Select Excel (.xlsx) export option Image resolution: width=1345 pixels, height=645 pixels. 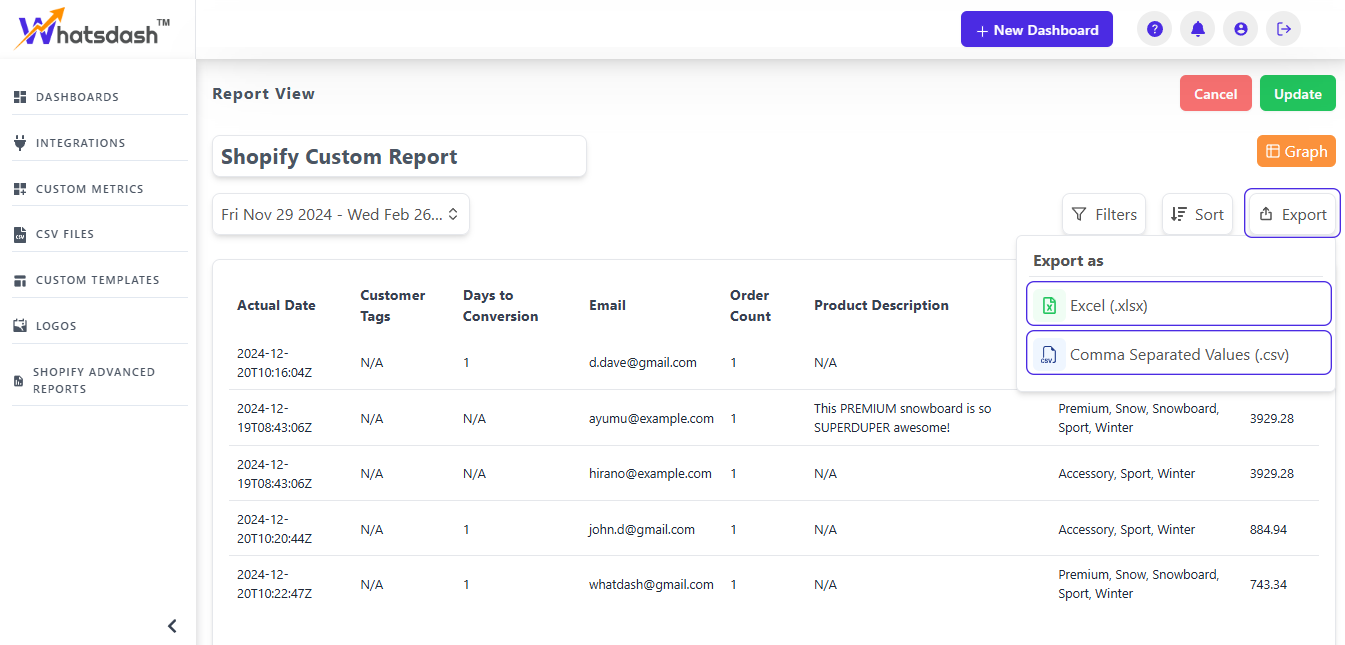pyautogui.click(x=1179, y=304)
